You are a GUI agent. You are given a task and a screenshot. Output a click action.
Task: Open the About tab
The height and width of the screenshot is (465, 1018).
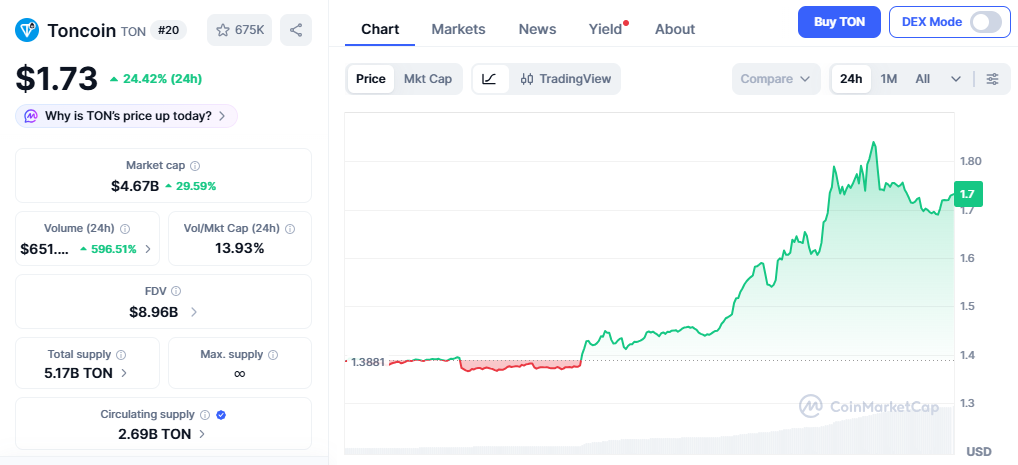point(675,29)
